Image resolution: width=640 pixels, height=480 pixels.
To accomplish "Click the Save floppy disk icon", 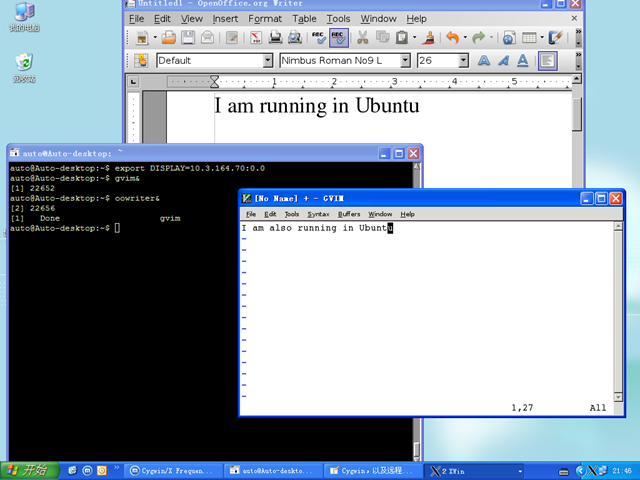I will click(x=188, y=38).
